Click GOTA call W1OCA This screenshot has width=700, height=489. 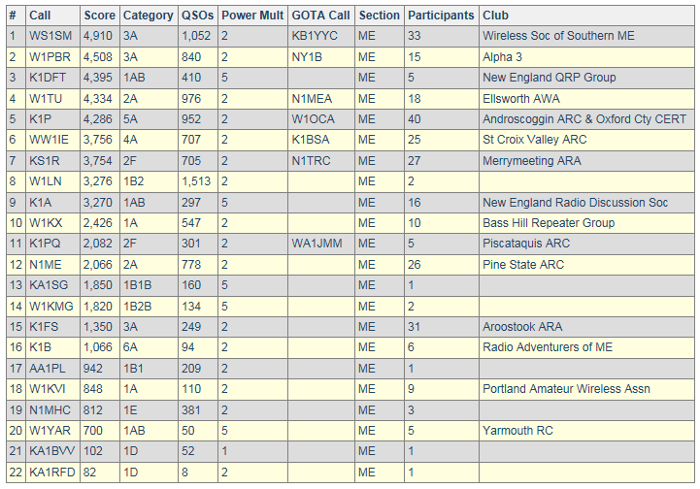[313, 119]
